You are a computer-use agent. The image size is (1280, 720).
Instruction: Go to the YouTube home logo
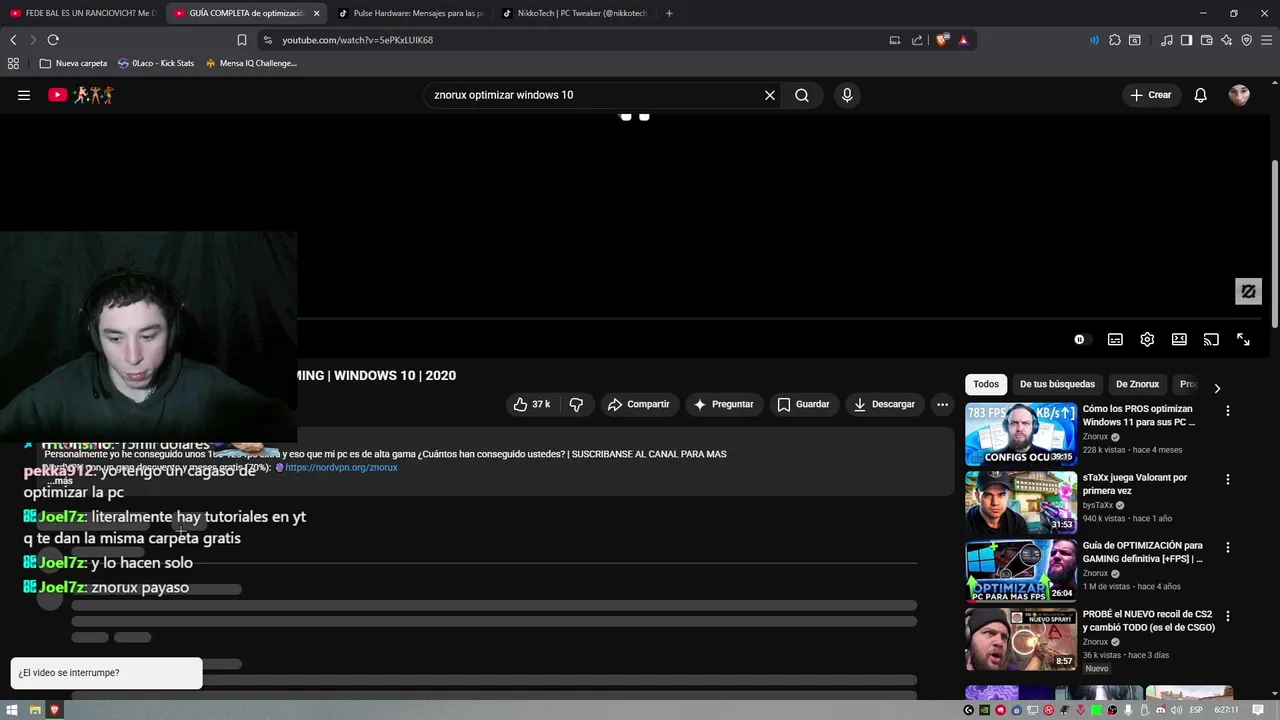tap(81, 95)
